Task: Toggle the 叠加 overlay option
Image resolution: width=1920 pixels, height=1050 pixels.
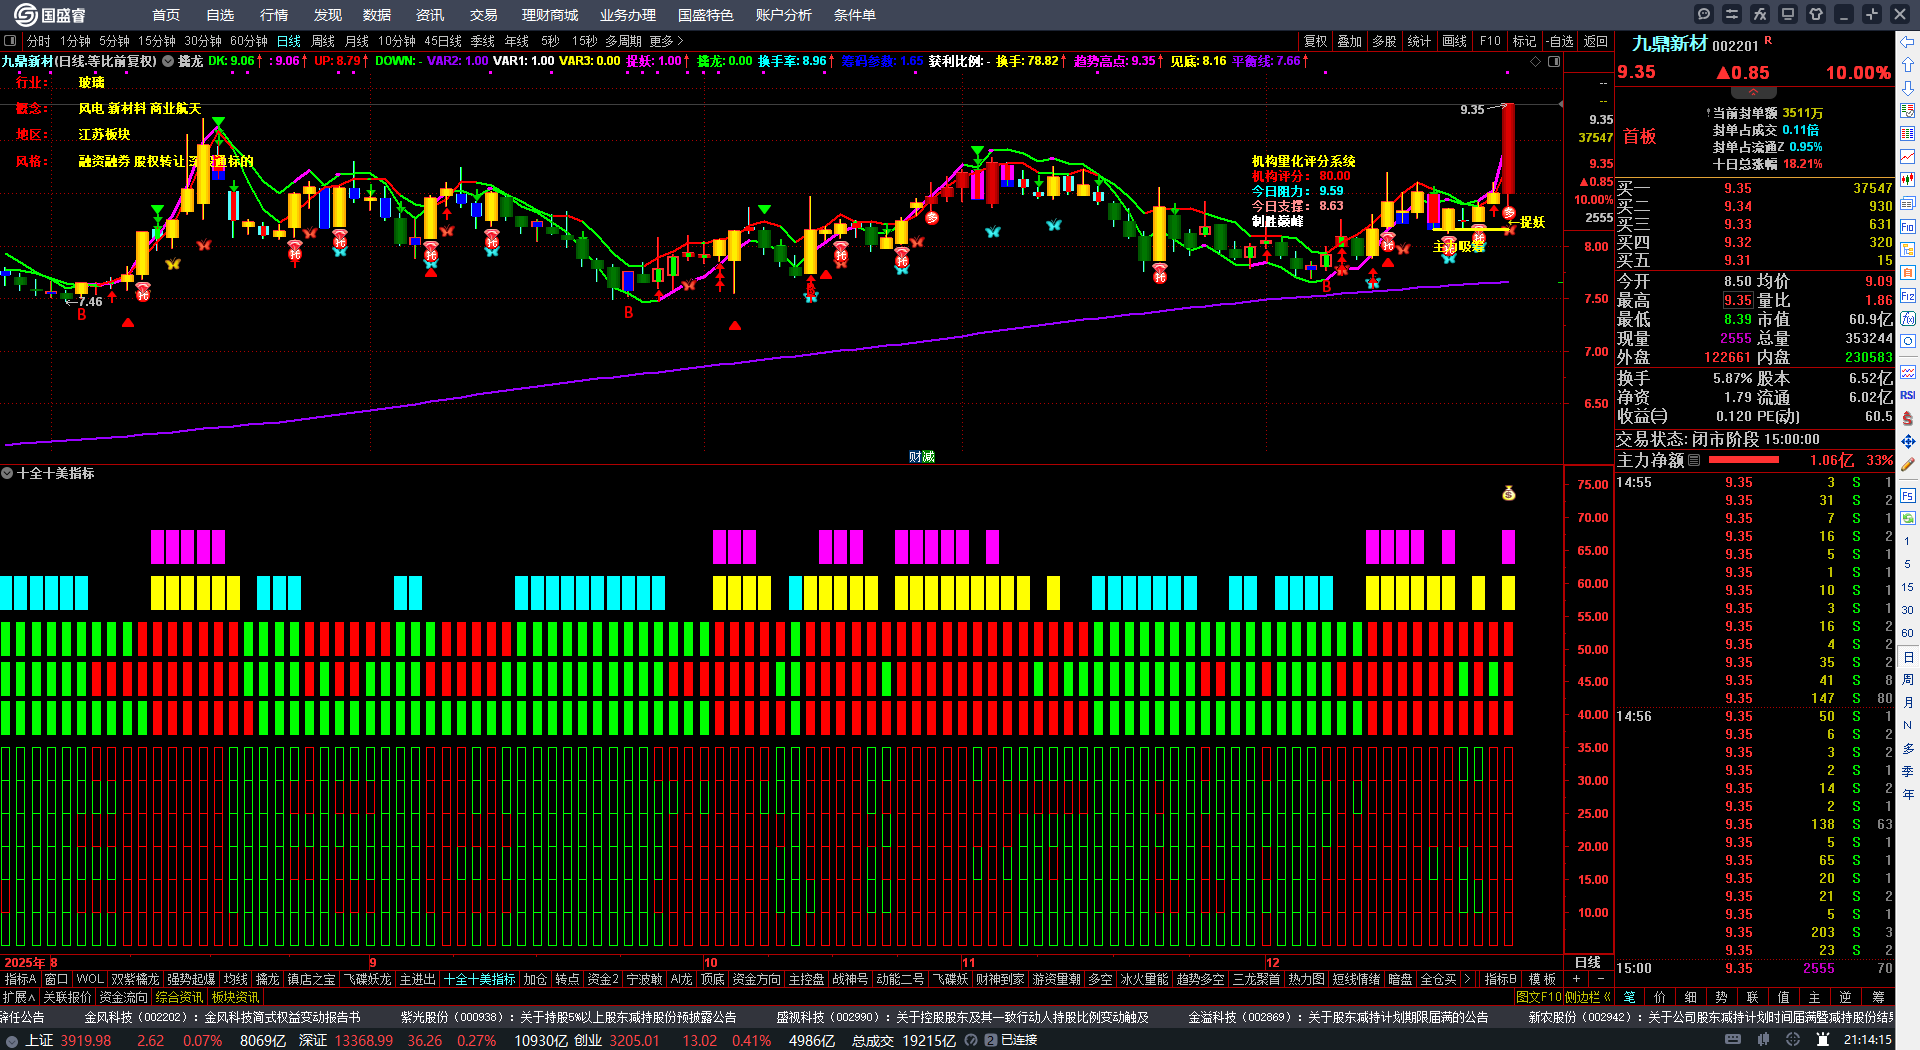Action: pyautogui.click(x=1350, y=41)
